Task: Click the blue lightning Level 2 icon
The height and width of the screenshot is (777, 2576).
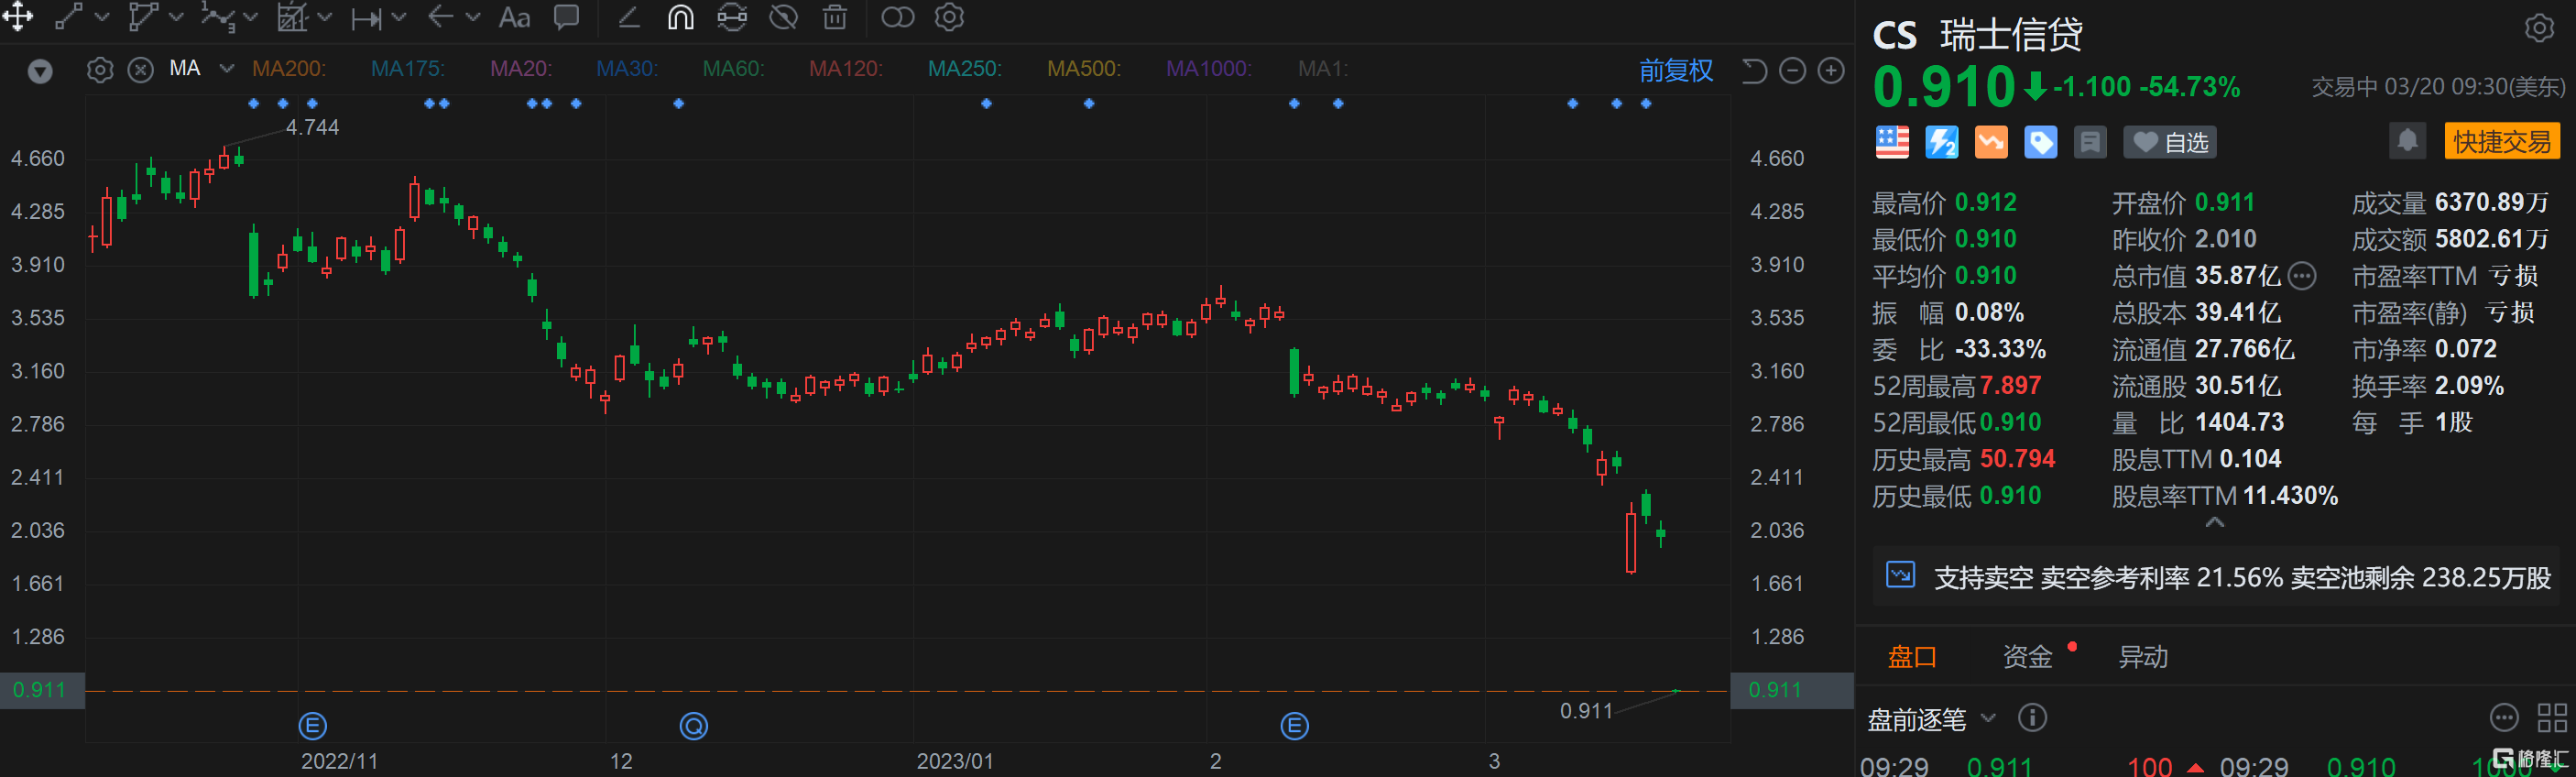Action: click(x=1941, y=142)
